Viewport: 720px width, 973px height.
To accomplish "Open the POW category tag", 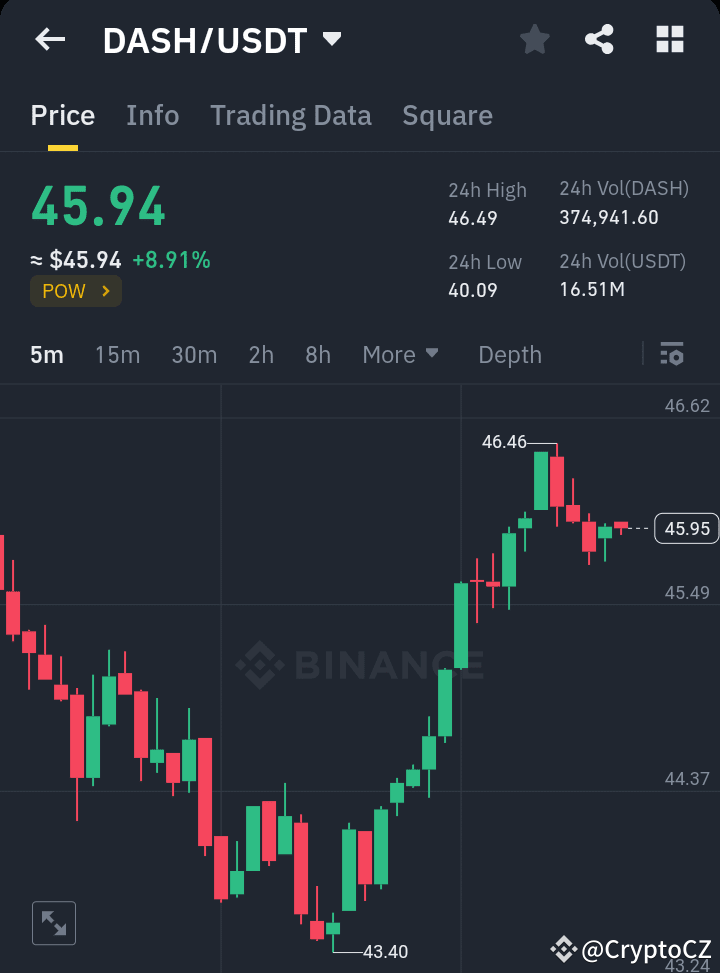I will (x=75, y=290).
